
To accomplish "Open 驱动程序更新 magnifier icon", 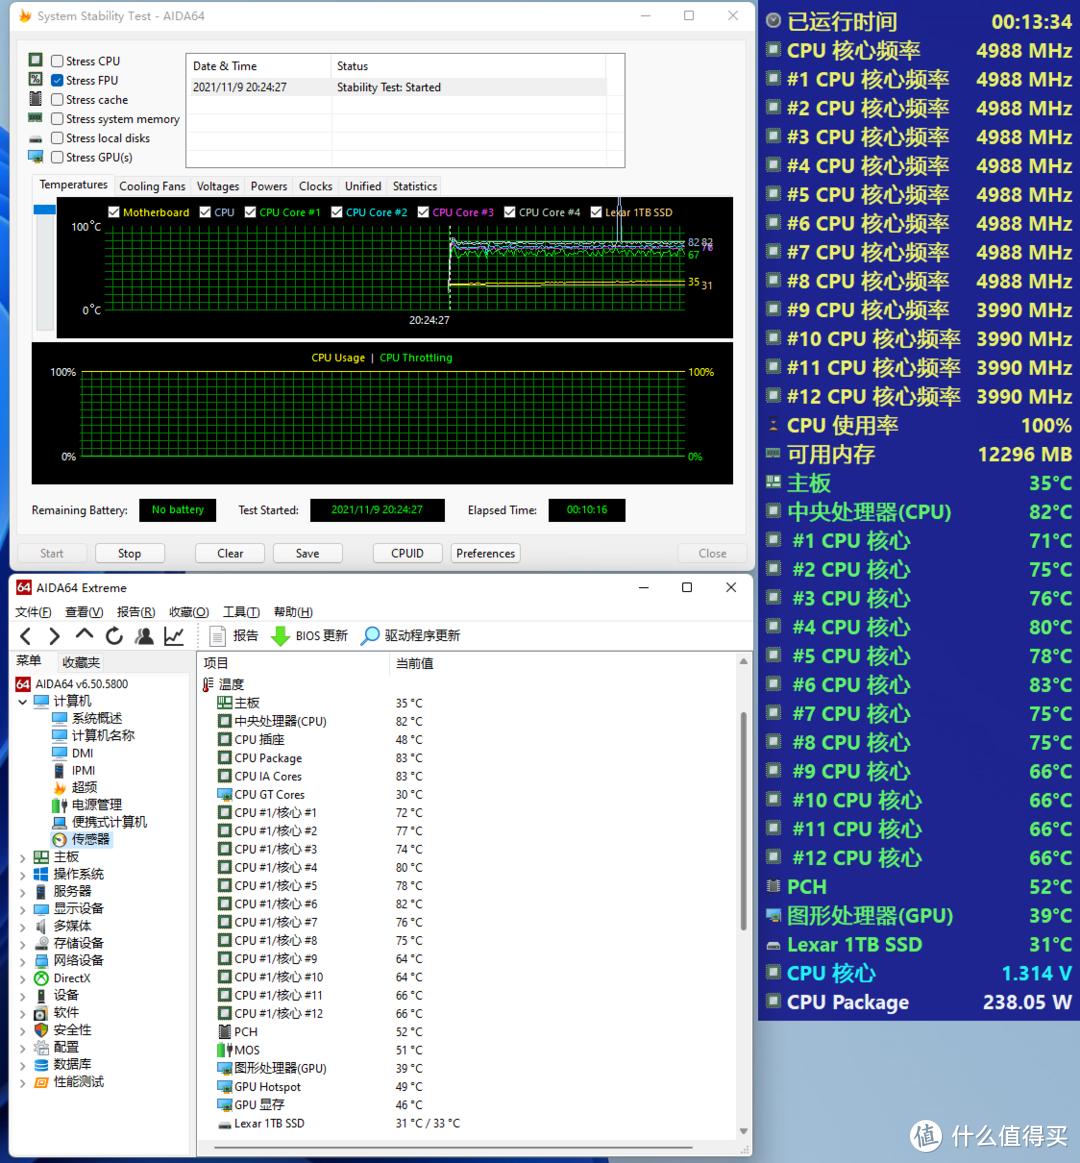I will 370,636.
